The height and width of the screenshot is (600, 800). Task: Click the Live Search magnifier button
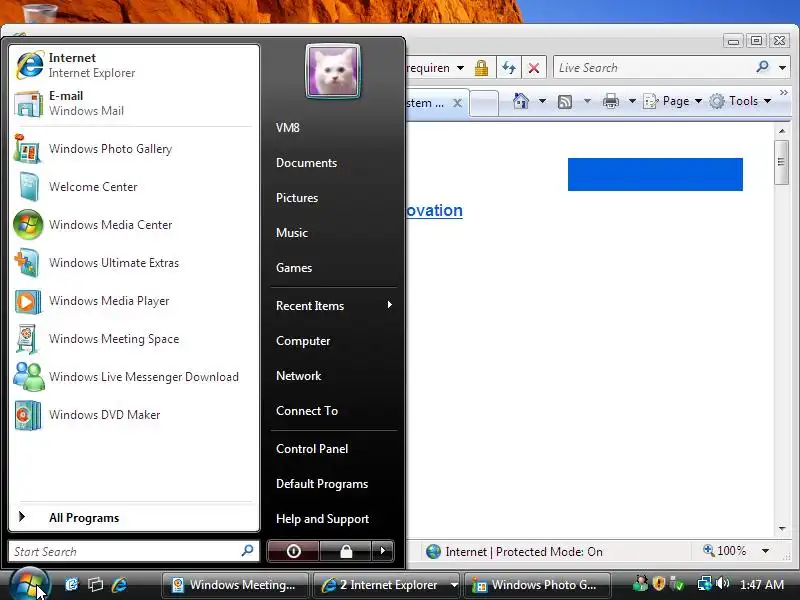pyautogui.click(x=763, y=67)
